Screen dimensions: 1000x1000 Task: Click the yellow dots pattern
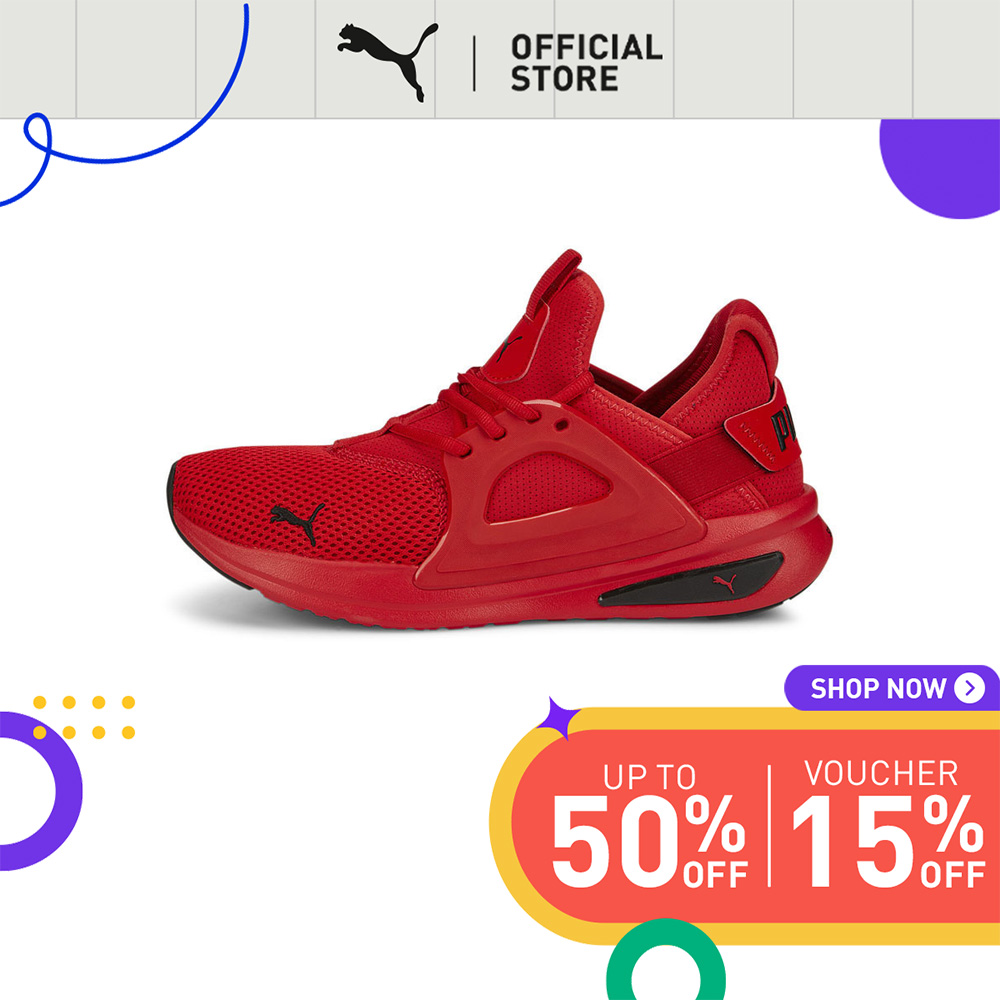pos(84,717)
